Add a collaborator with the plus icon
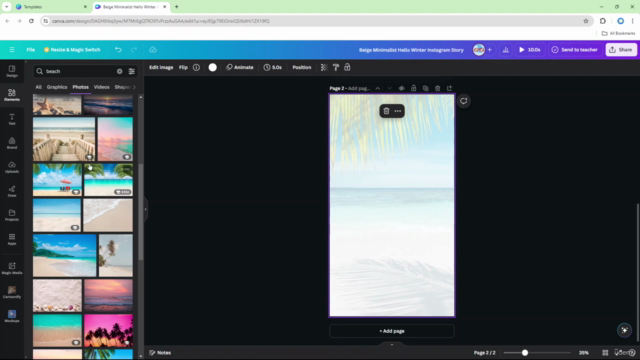Image resolution: width=640 pixels, height=360 pixels. pyautogui.click(x=490, y=50)
